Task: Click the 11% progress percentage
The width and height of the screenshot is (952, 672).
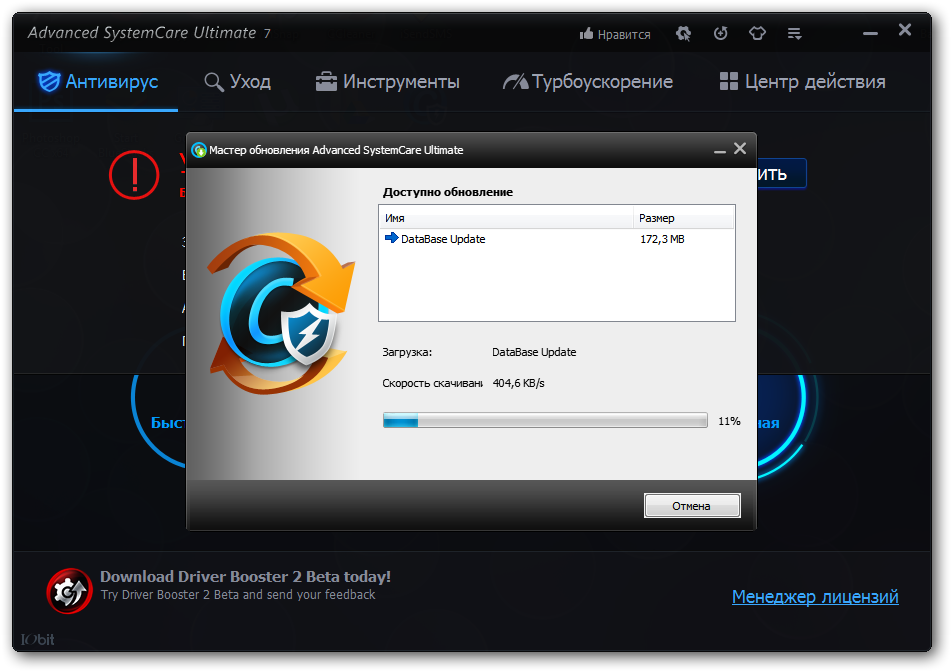Action: pyautogui.click(x=729, y=421)
